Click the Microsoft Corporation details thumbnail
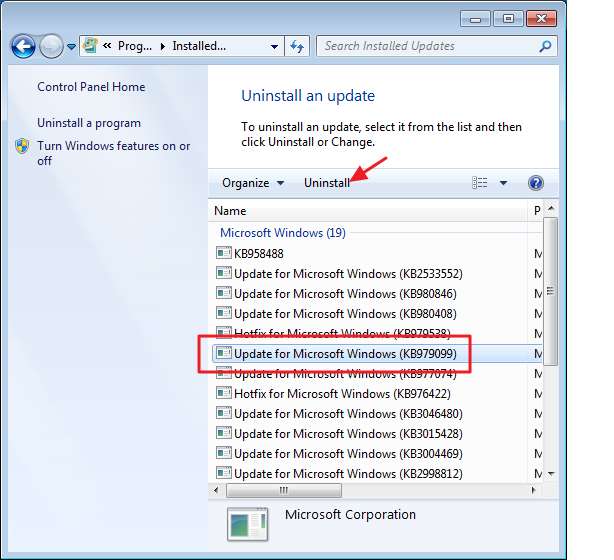Viewport: 614px width, 560px height. [x=248, y=524]
